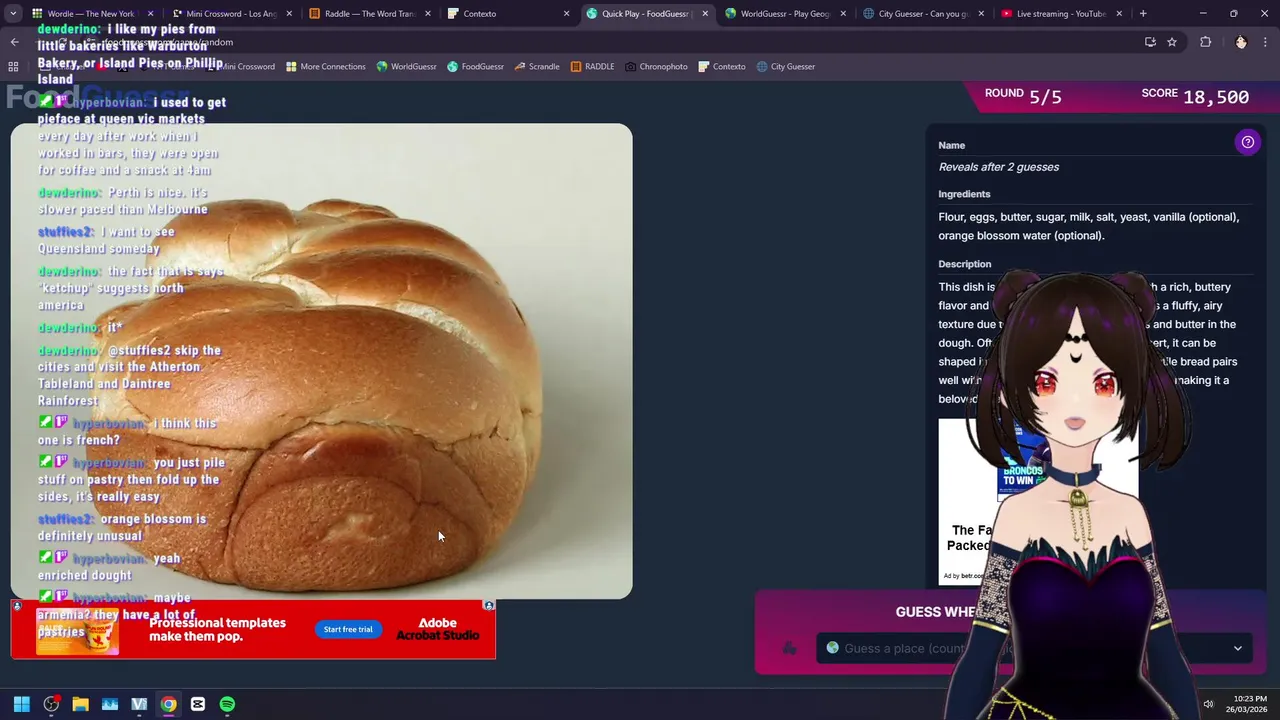Image resolution: width=1280 pixels, height=720 pixels.
Task: Open Spotify from the taskbar
Action: (x=227, y=704)
